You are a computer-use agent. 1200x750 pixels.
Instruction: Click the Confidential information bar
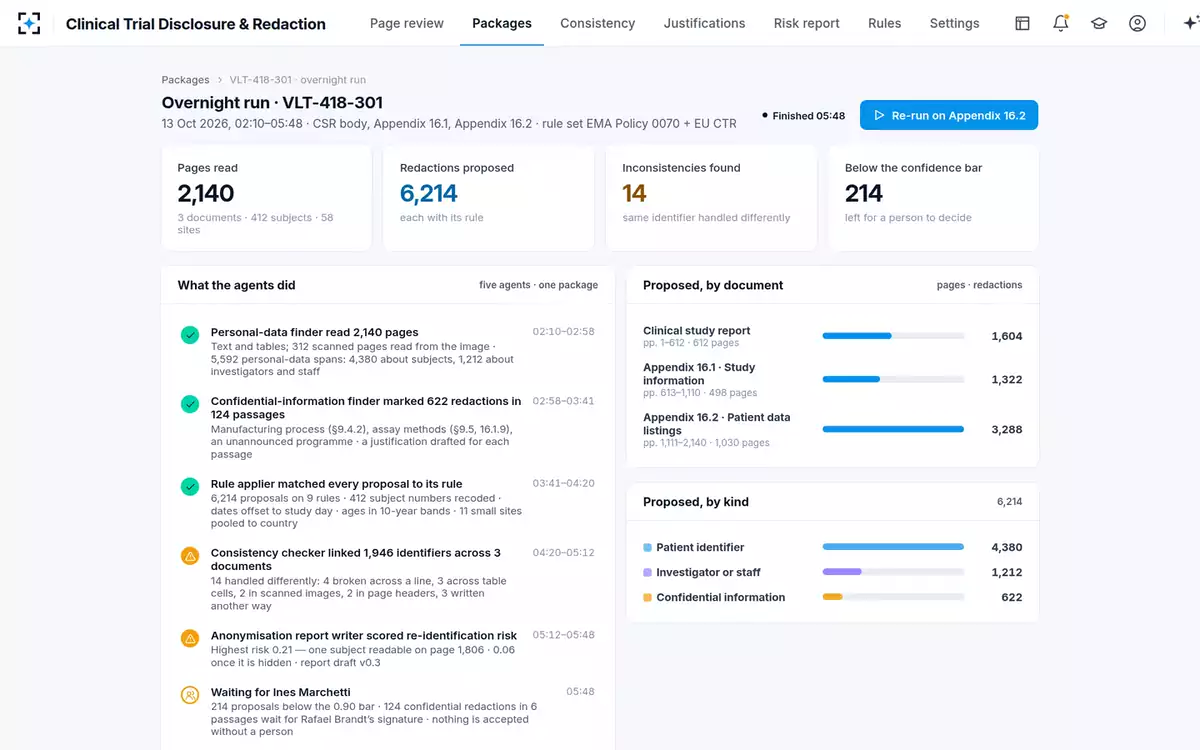(x=893, y=597)
